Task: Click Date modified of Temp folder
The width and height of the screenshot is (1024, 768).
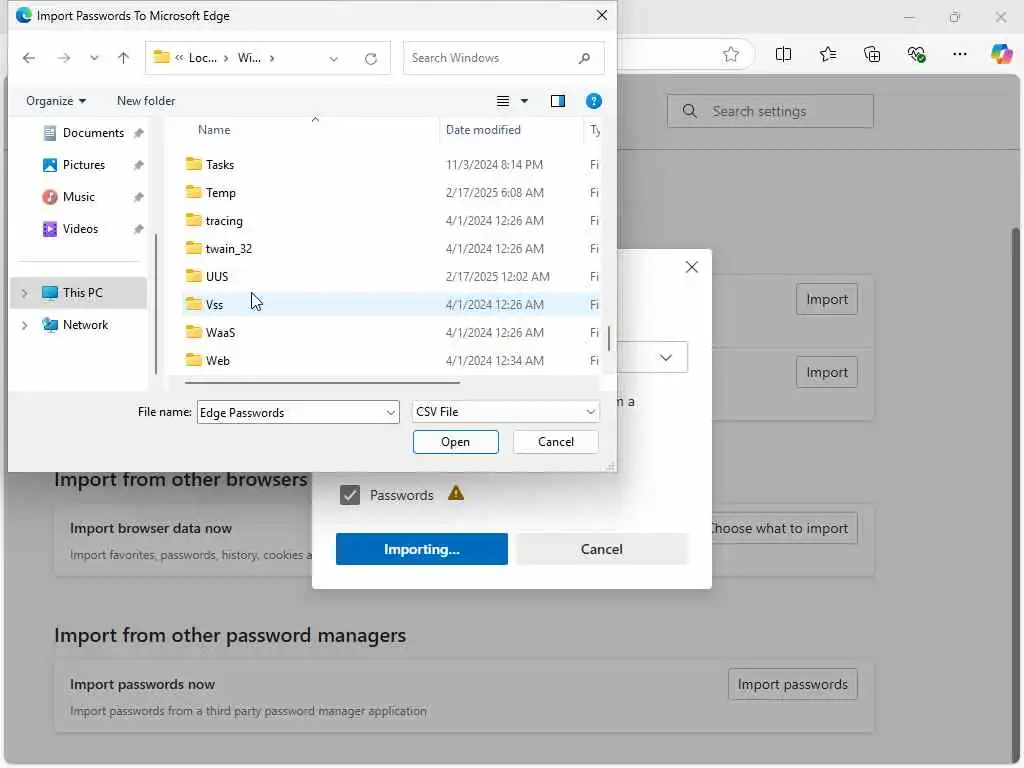Action: 494,193
